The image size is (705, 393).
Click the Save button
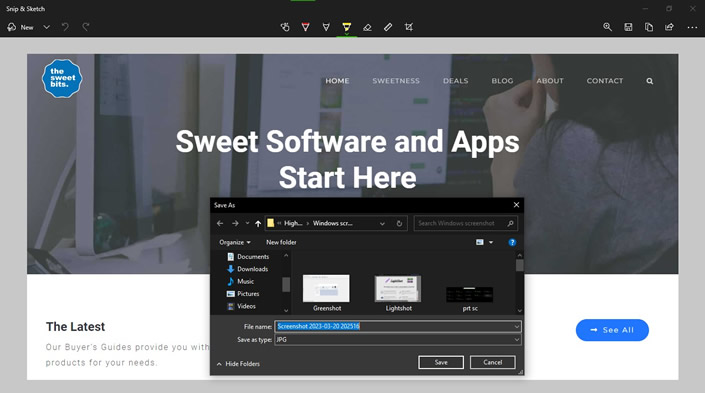coord(441,362)
